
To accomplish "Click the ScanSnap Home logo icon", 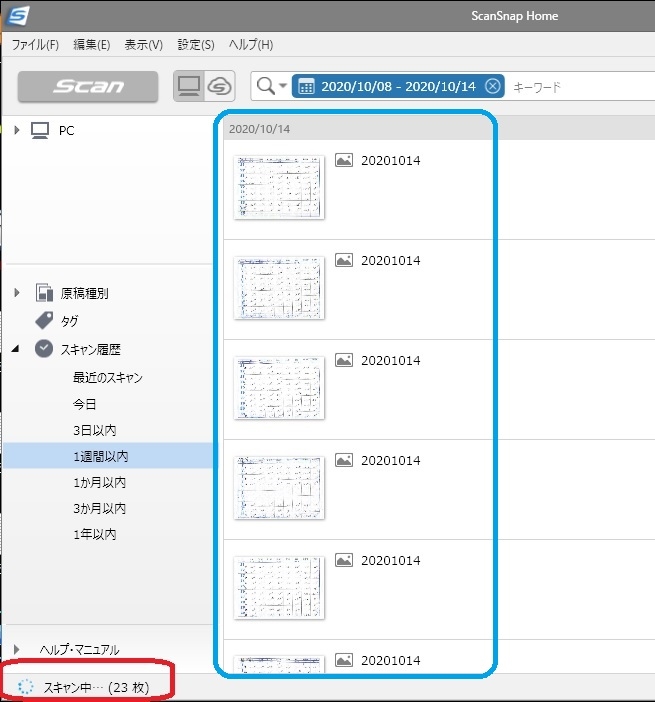I will coord(18,16).
